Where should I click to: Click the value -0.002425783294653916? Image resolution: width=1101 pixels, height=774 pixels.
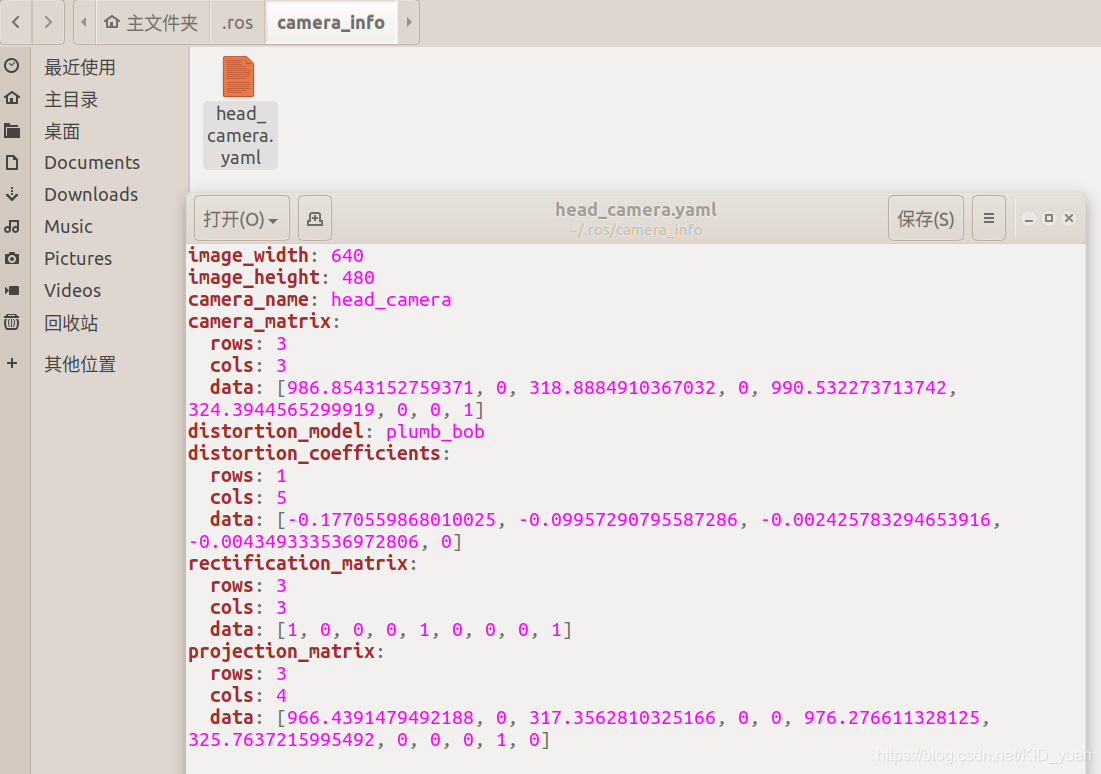click(876, 520)
